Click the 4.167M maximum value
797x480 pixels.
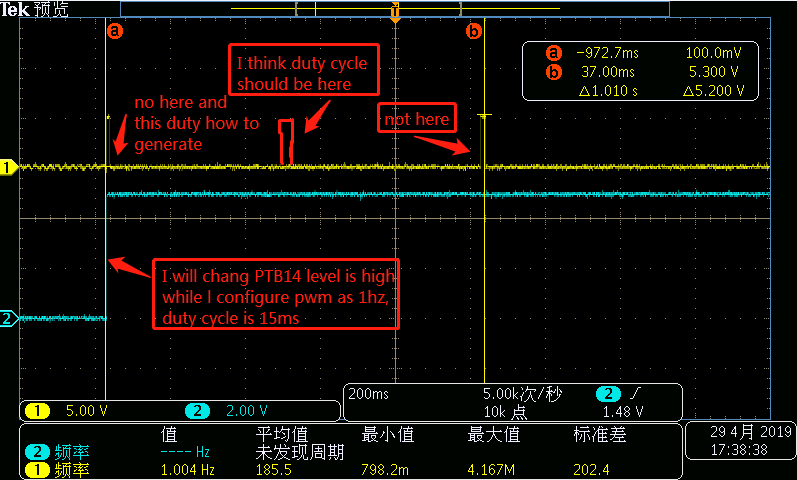click(492, 470)
